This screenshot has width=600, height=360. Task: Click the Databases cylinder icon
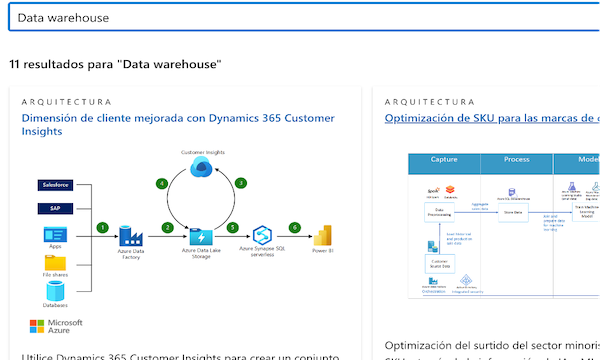tap(55, 291)
